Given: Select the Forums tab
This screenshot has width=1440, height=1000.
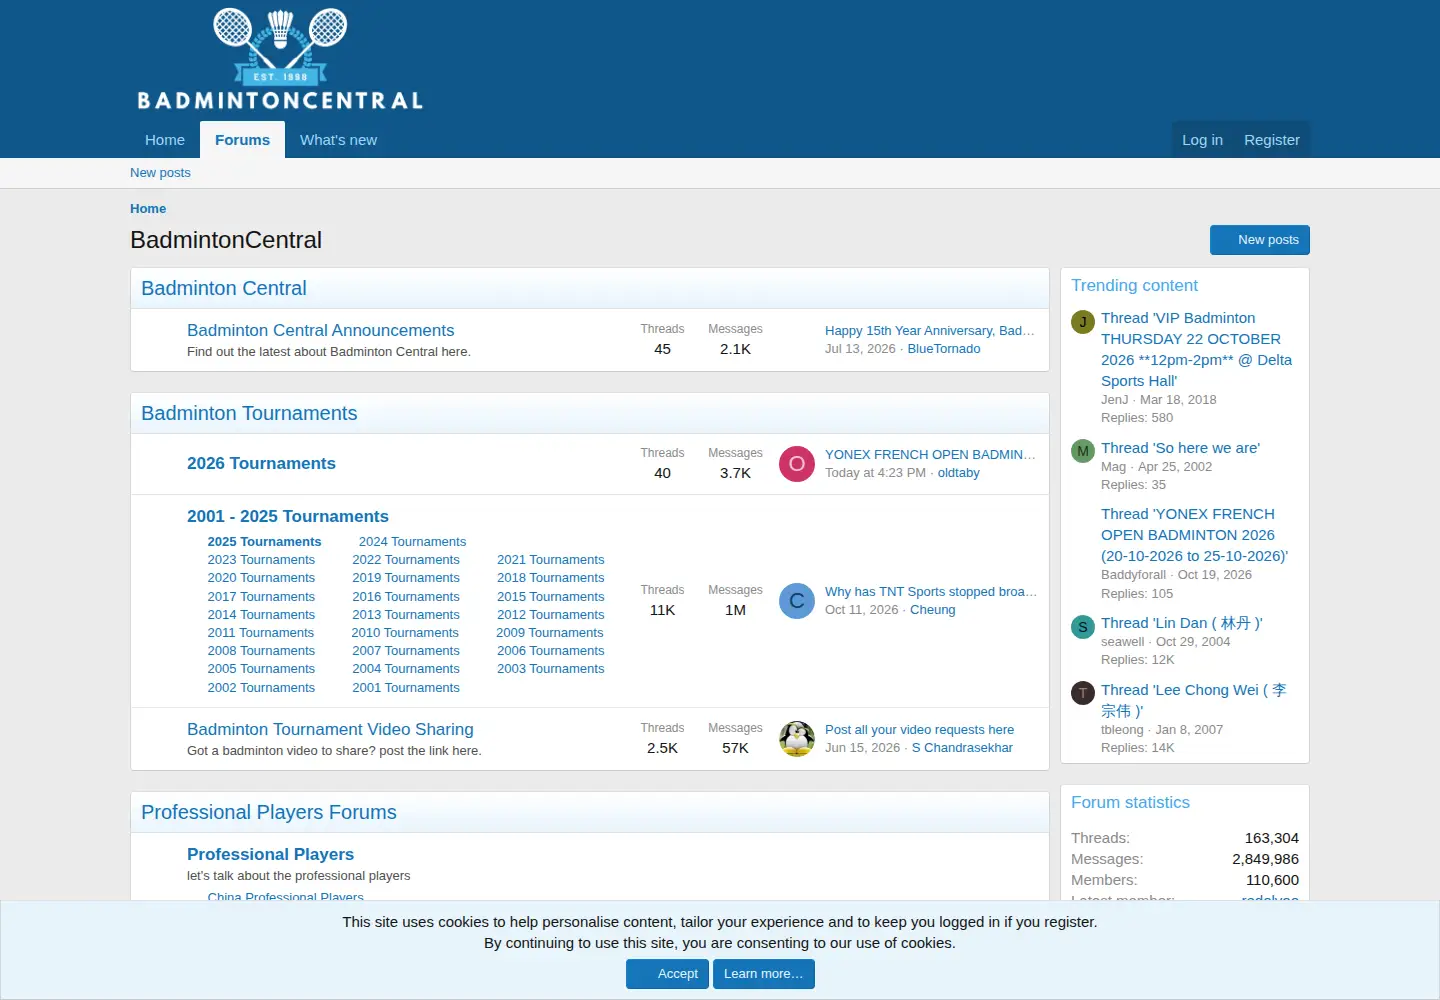Looking at the screenshot, I should pyautogui.click(x=242, y=140).
